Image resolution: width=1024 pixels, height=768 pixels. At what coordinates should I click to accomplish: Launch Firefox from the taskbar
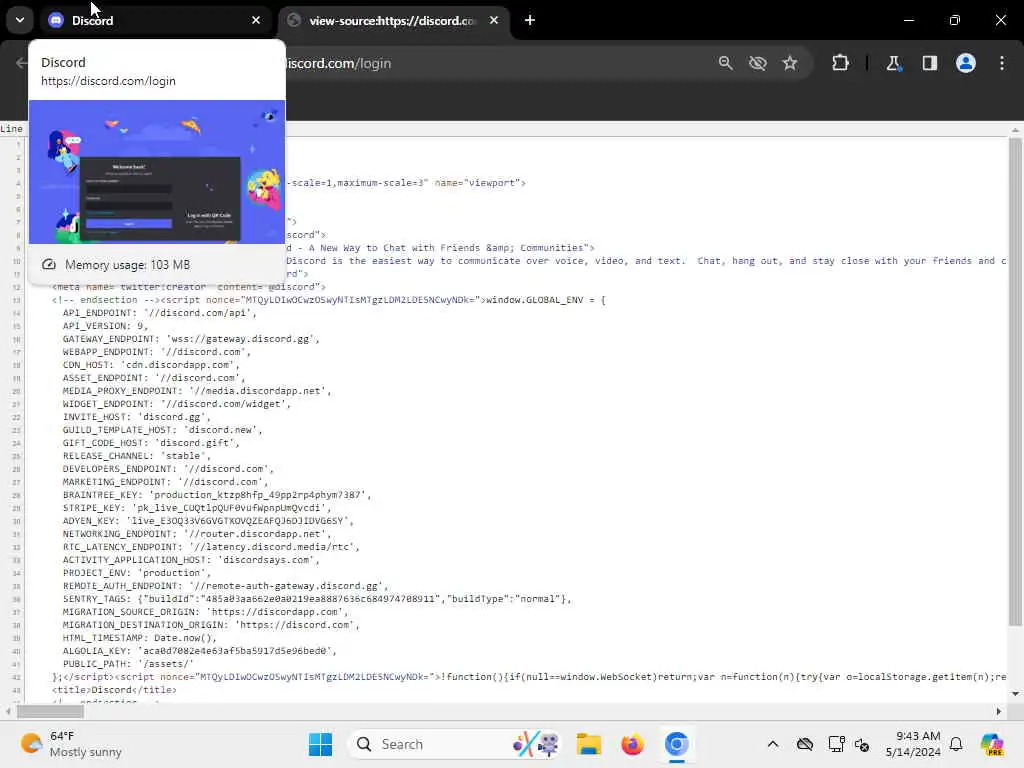coord(632,744)
